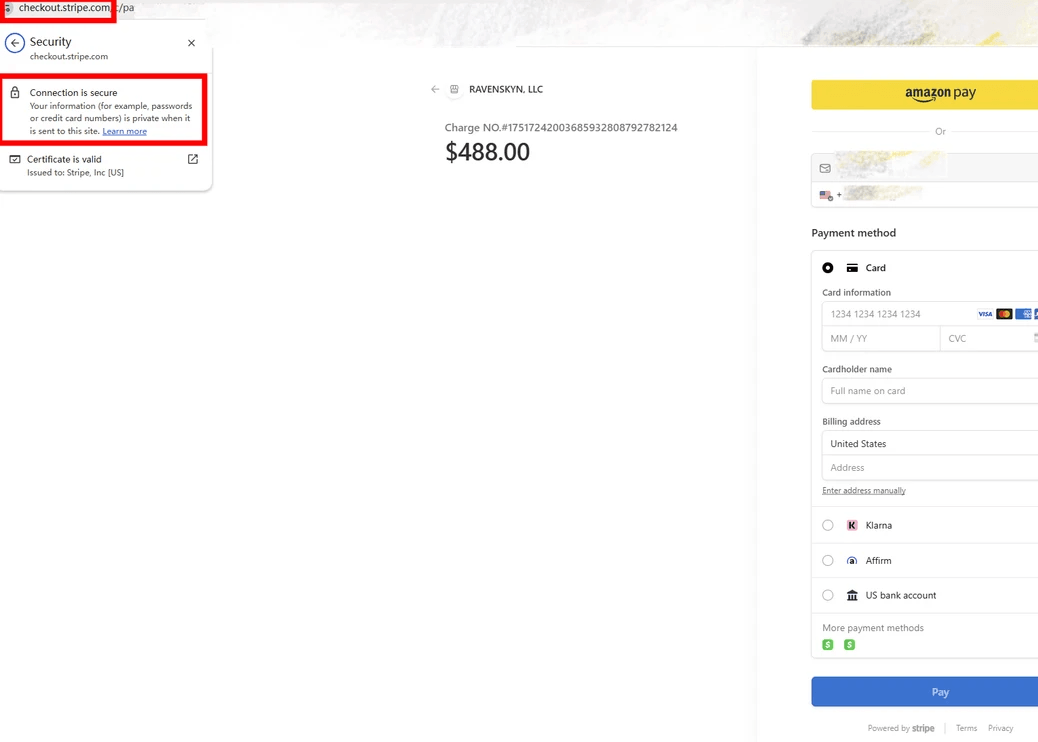Pay with the Amazon Pay button

[925, 94]
